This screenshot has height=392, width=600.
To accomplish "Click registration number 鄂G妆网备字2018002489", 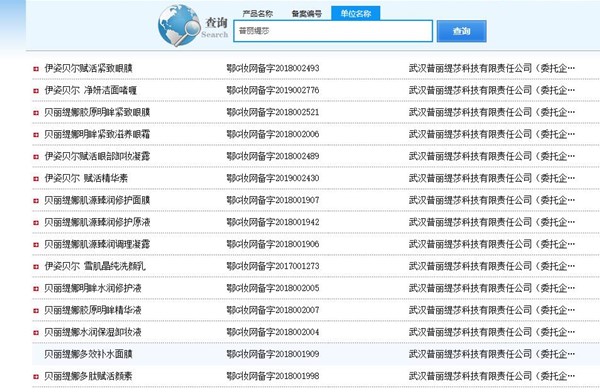I will click(273, 157).
